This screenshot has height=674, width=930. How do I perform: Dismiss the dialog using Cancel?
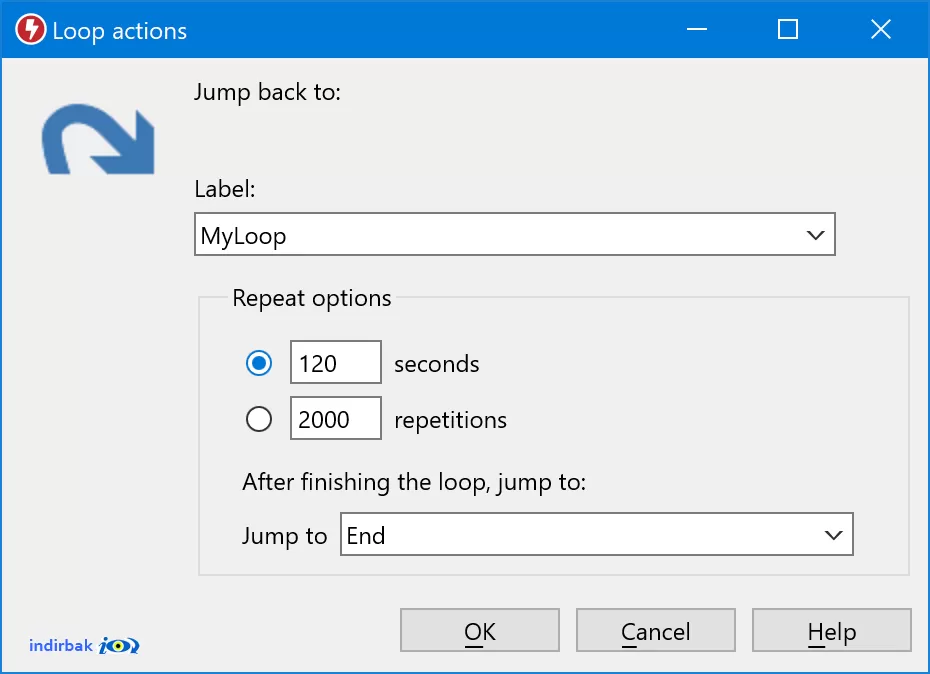tap(655, 631)
